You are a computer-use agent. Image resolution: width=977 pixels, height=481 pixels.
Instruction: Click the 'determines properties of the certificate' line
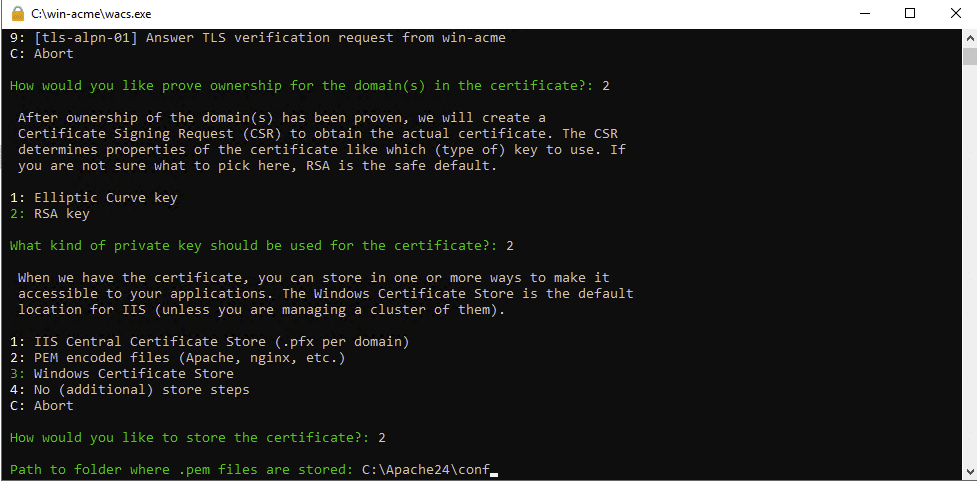[322, 150]
